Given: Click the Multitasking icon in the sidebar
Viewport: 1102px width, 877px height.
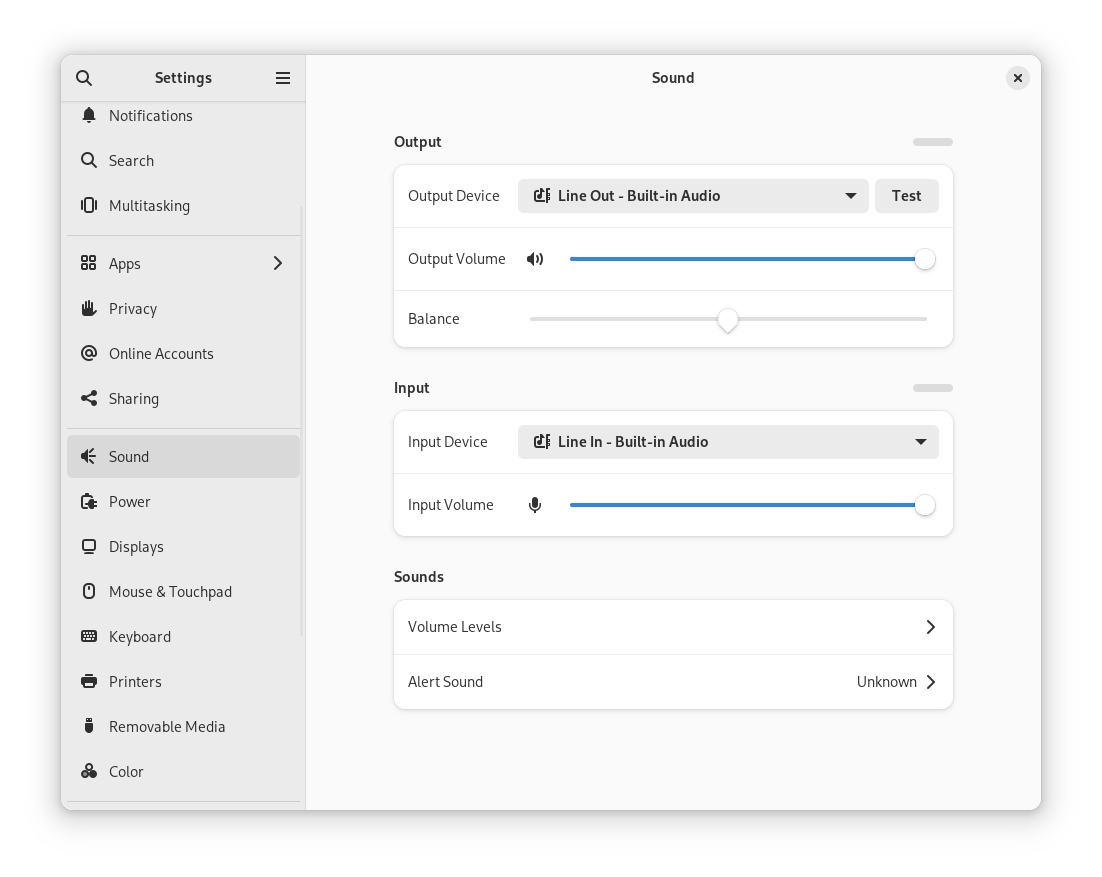Looking at the screenshot, I should click(88, 205).
